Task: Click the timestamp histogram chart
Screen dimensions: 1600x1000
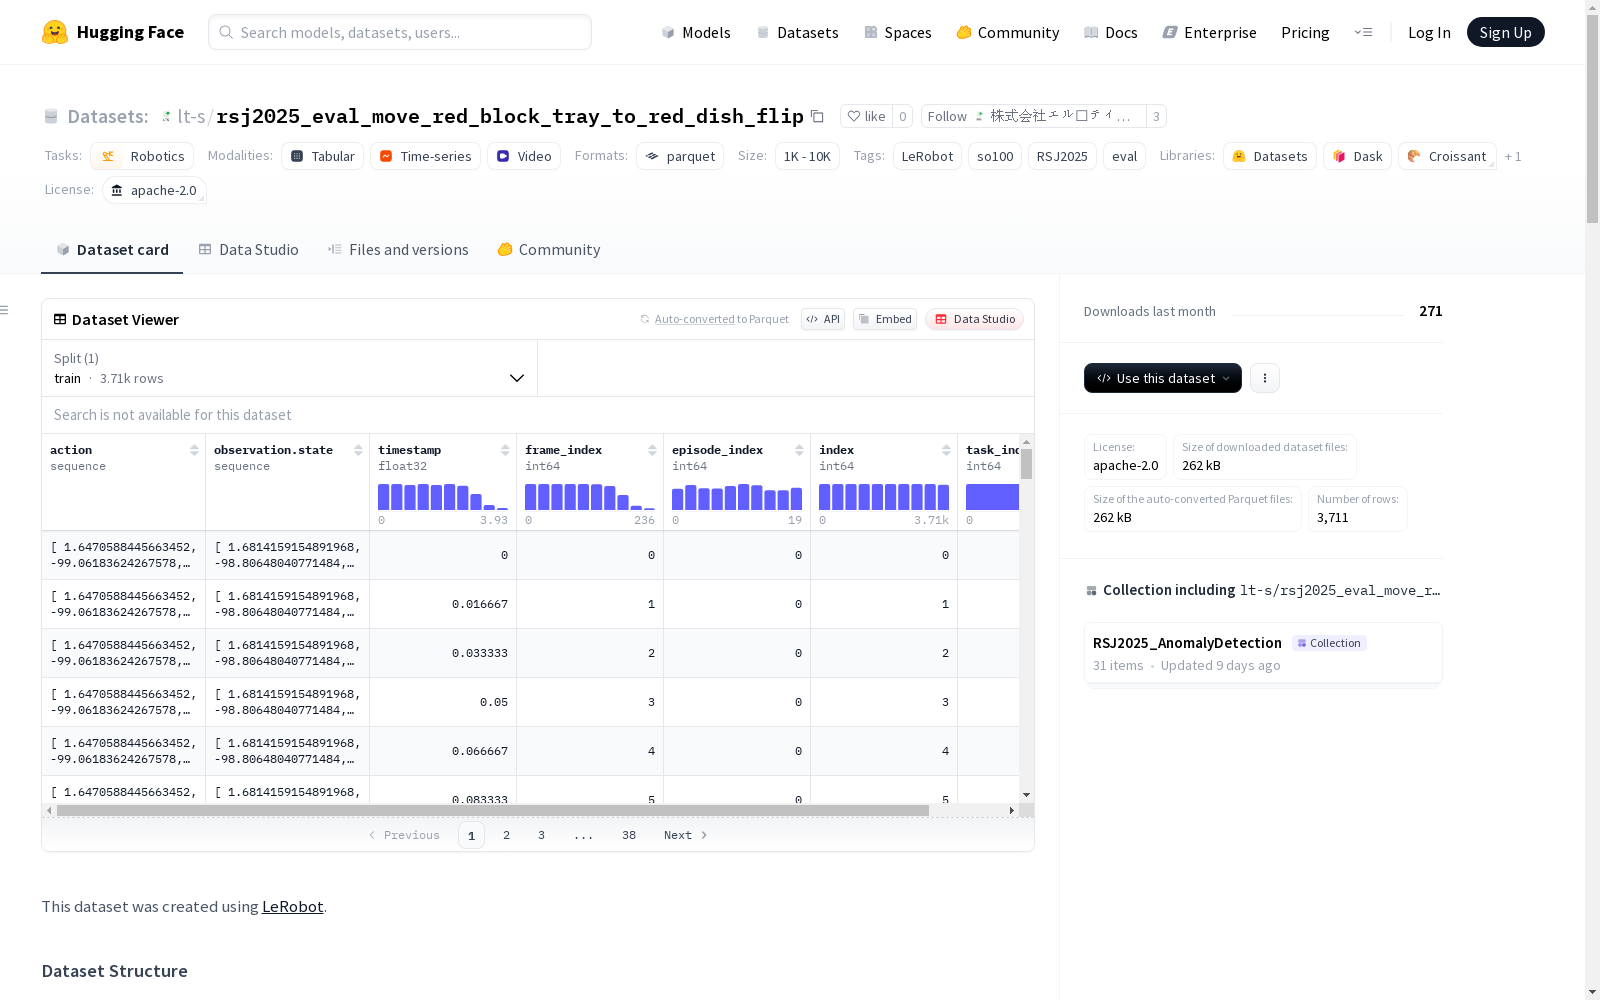Action: [443, 497]
